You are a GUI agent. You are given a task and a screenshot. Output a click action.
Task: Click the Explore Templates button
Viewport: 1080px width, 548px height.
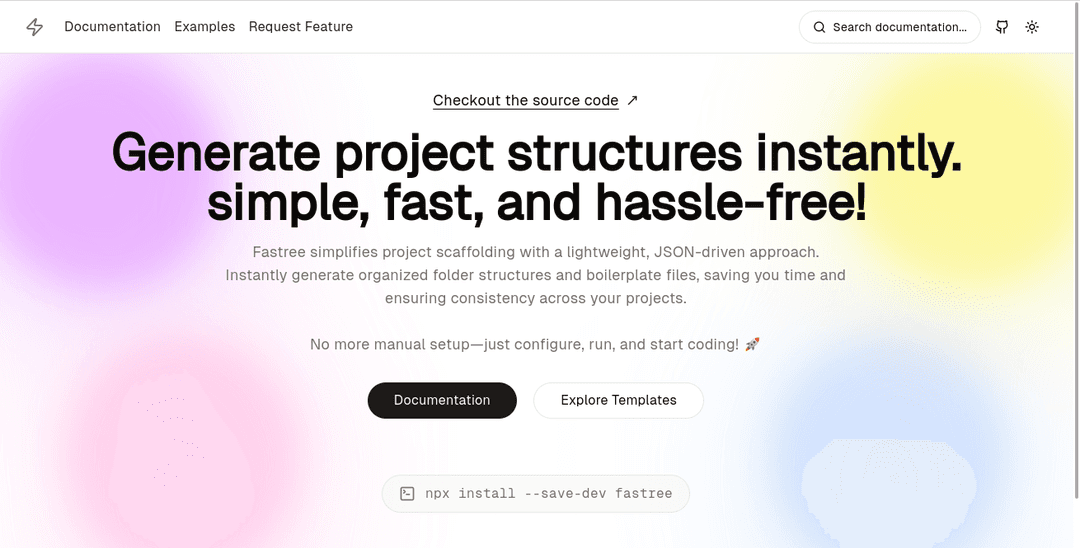coord(619,400)
